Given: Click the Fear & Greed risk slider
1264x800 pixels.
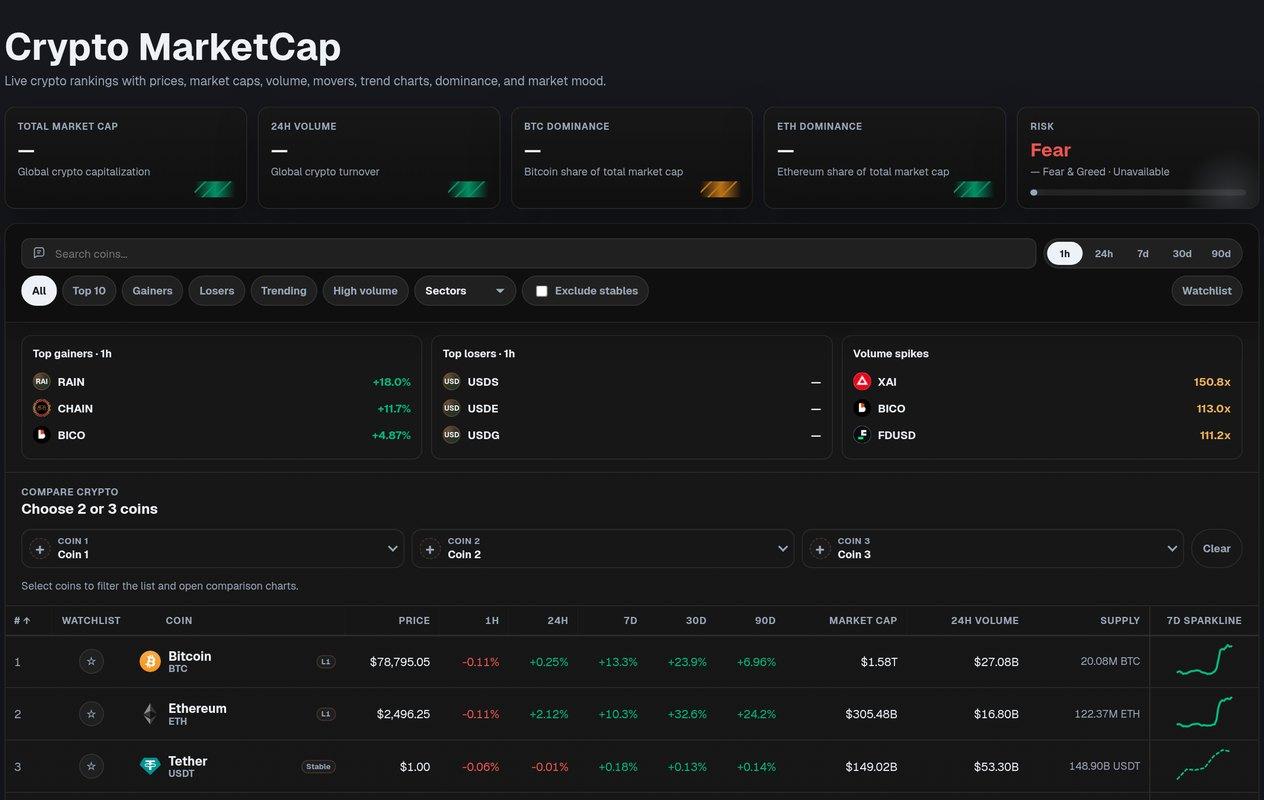Looking at the screenshot, I should (x=1138, y=192).
